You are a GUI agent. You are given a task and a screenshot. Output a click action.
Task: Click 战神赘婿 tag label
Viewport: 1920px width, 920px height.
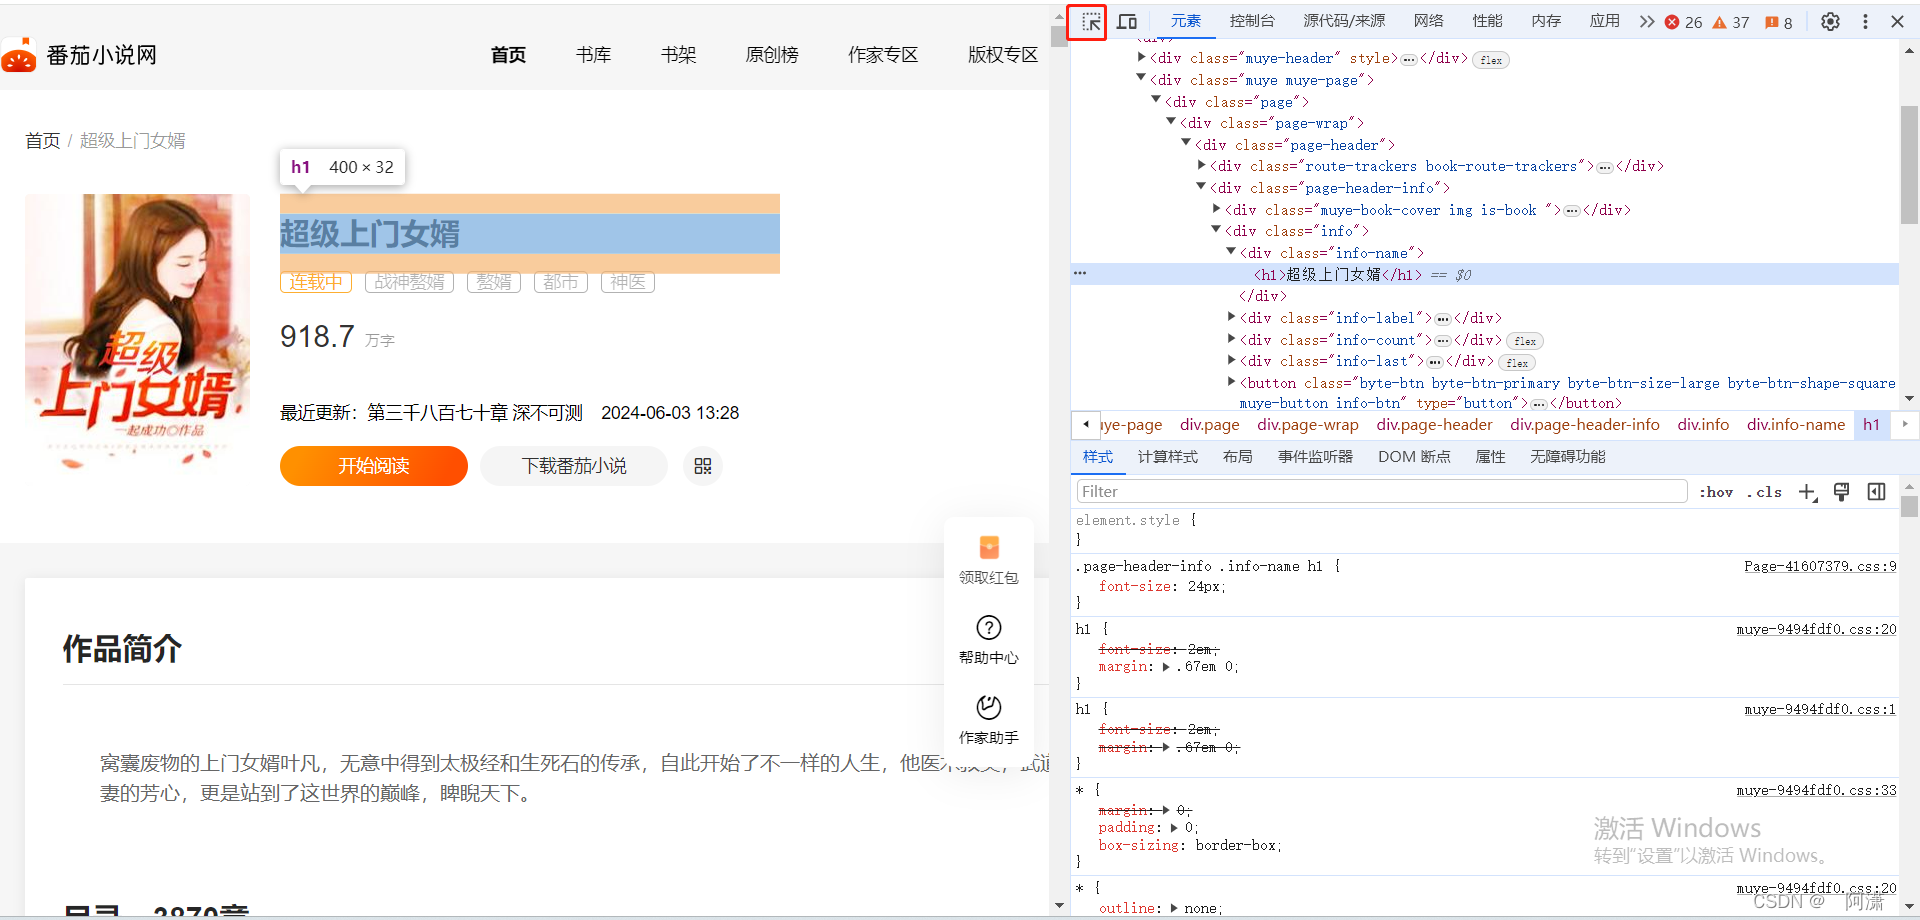[x=409, y=283]
